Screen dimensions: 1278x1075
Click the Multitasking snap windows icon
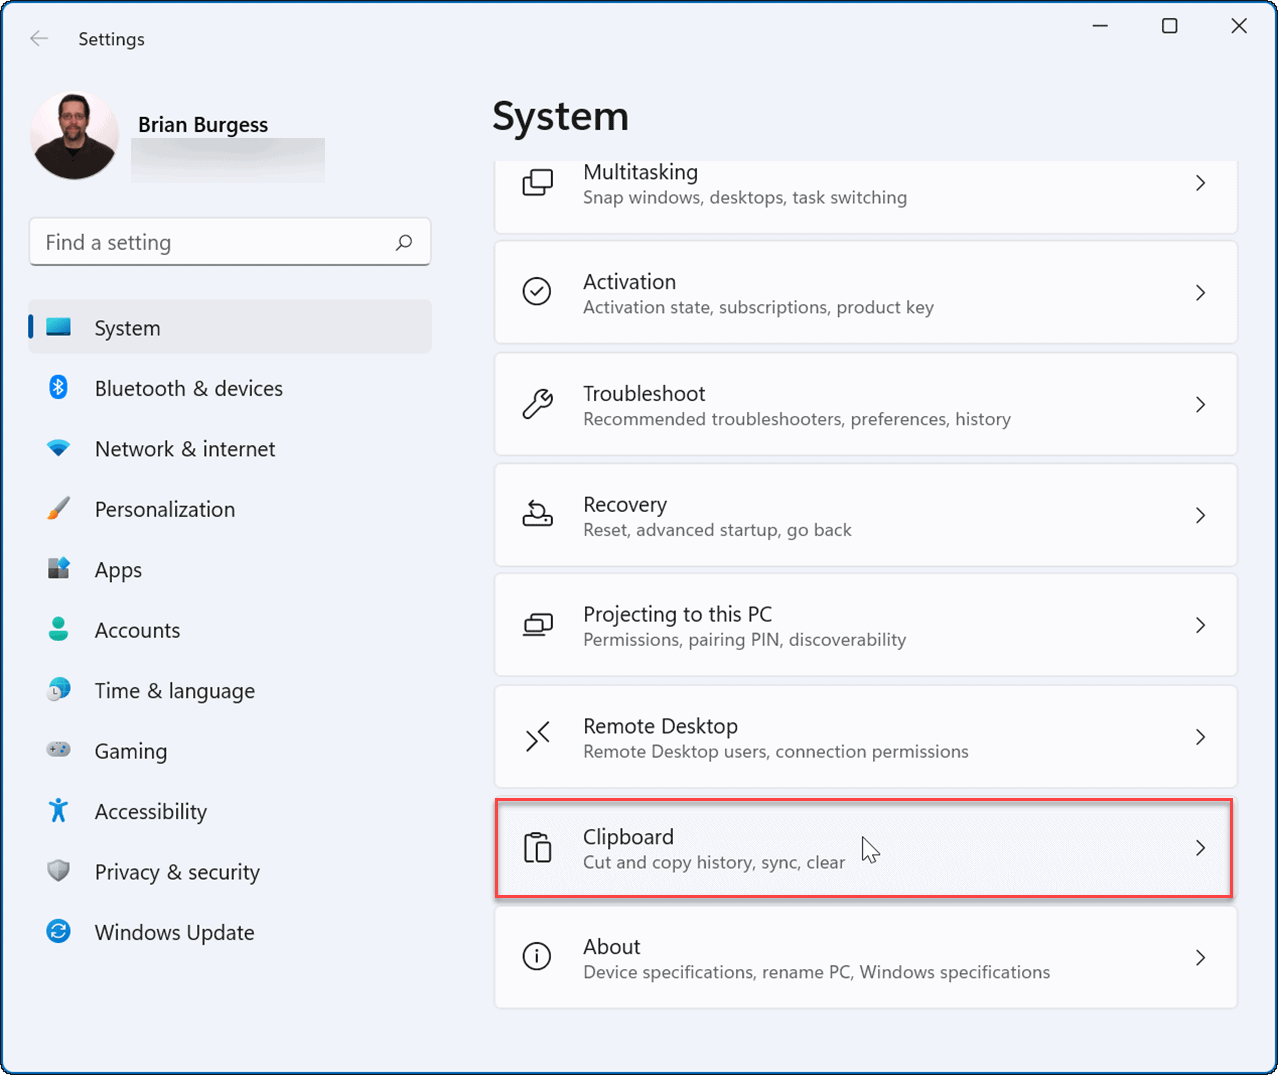point(538,183)
